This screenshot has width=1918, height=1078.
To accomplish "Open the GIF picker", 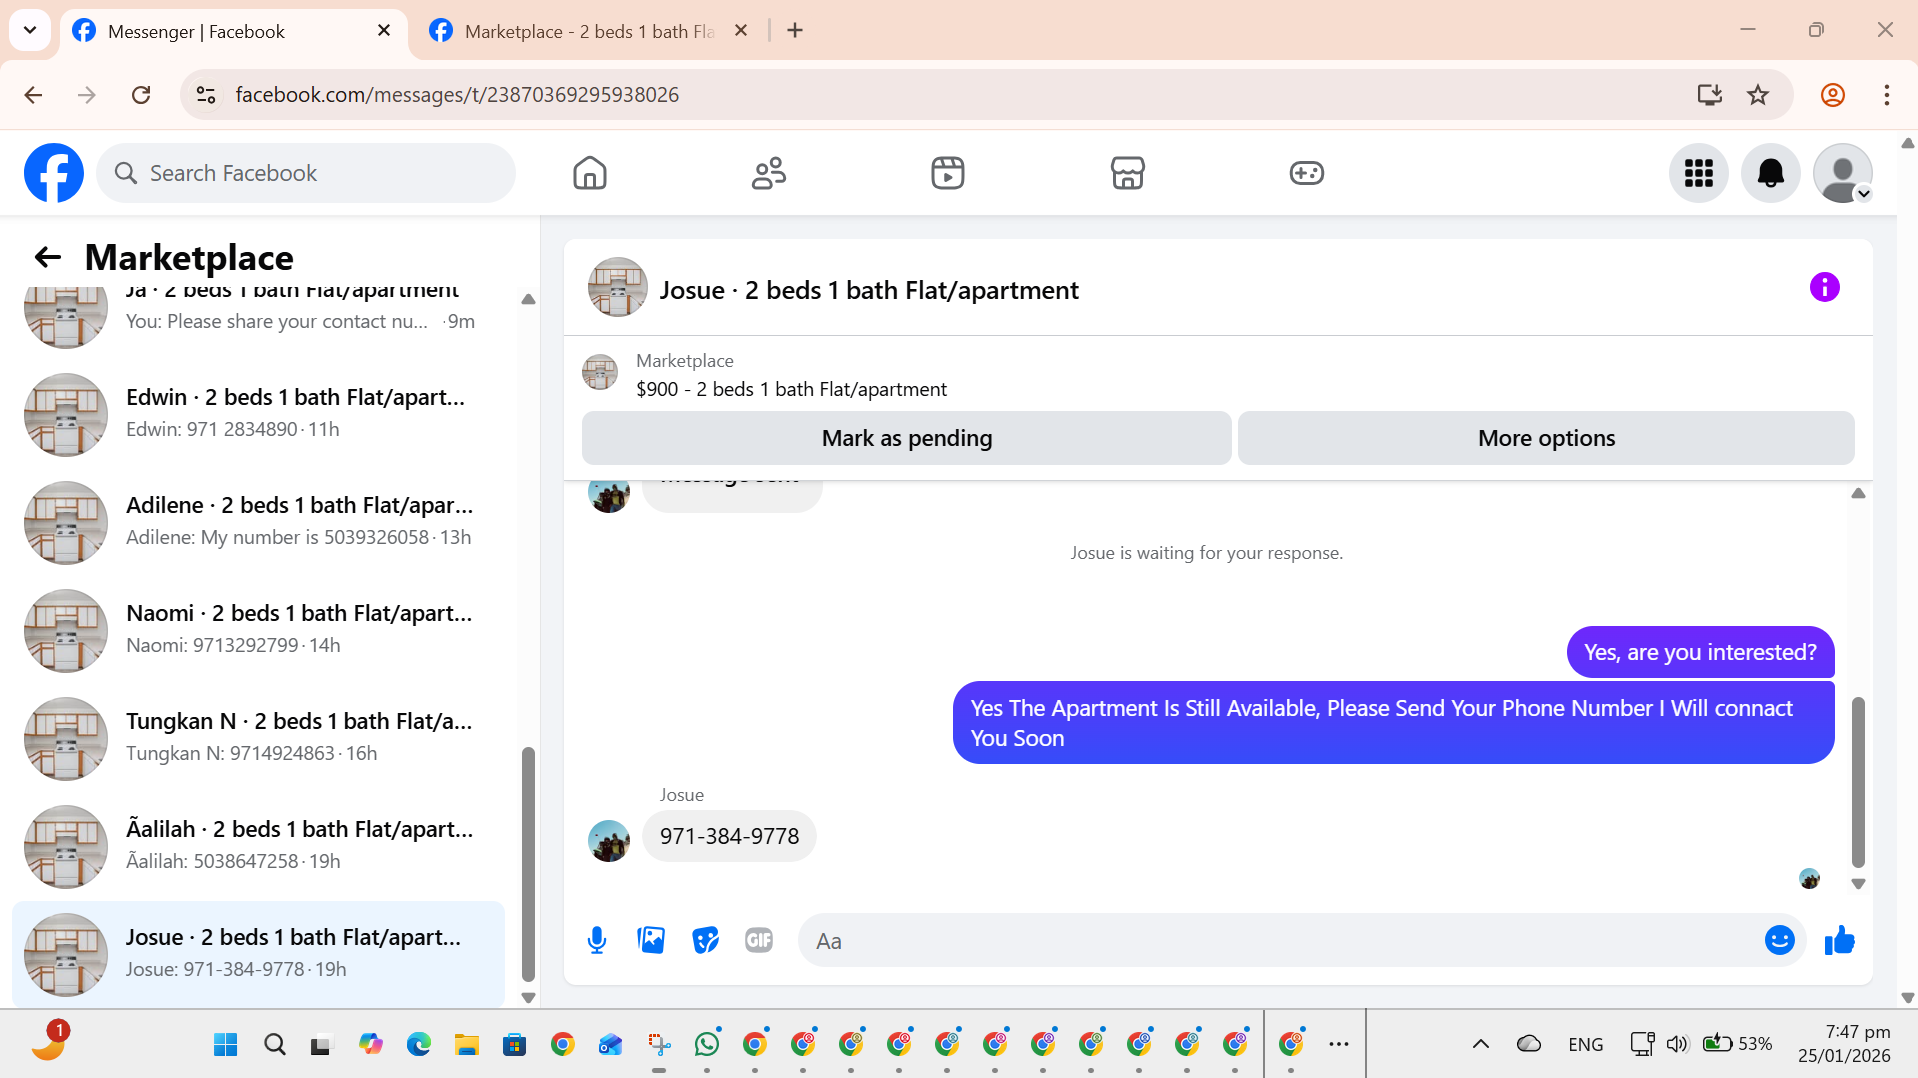I will pos(759,940).
